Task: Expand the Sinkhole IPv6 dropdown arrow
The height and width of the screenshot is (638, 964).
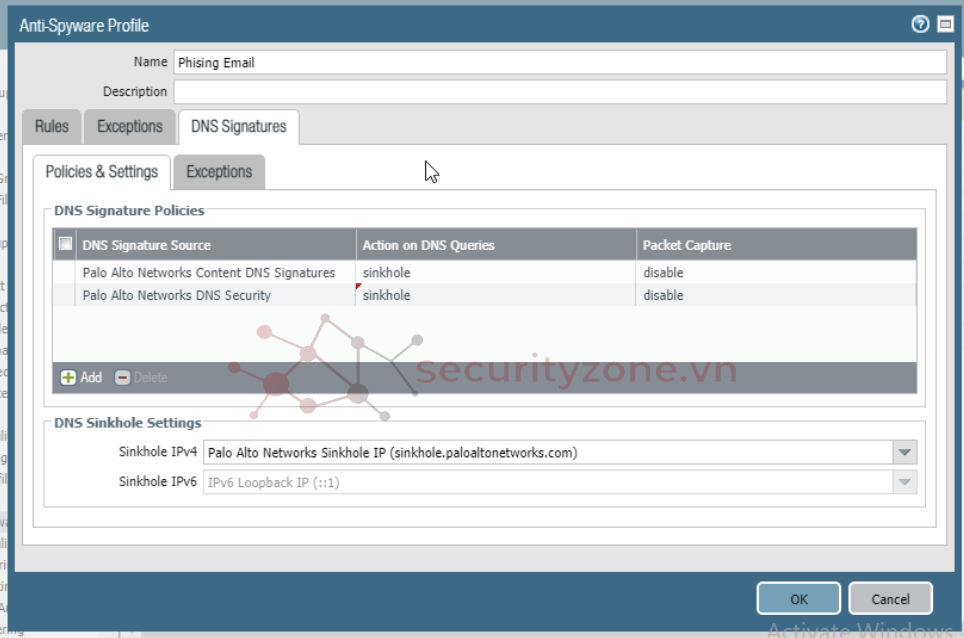Action: point(904,482)
